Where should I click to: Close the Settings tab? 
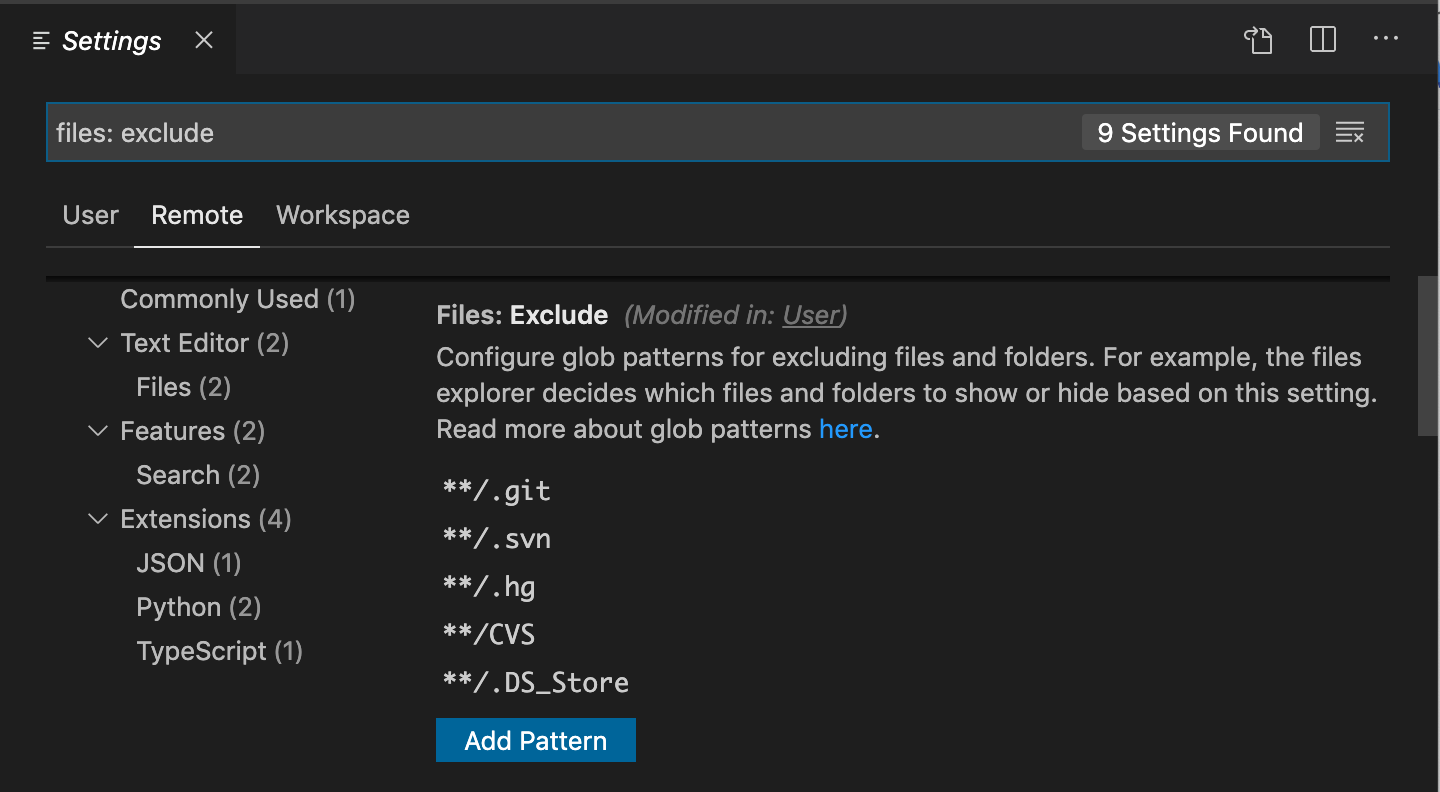point(204,40)
